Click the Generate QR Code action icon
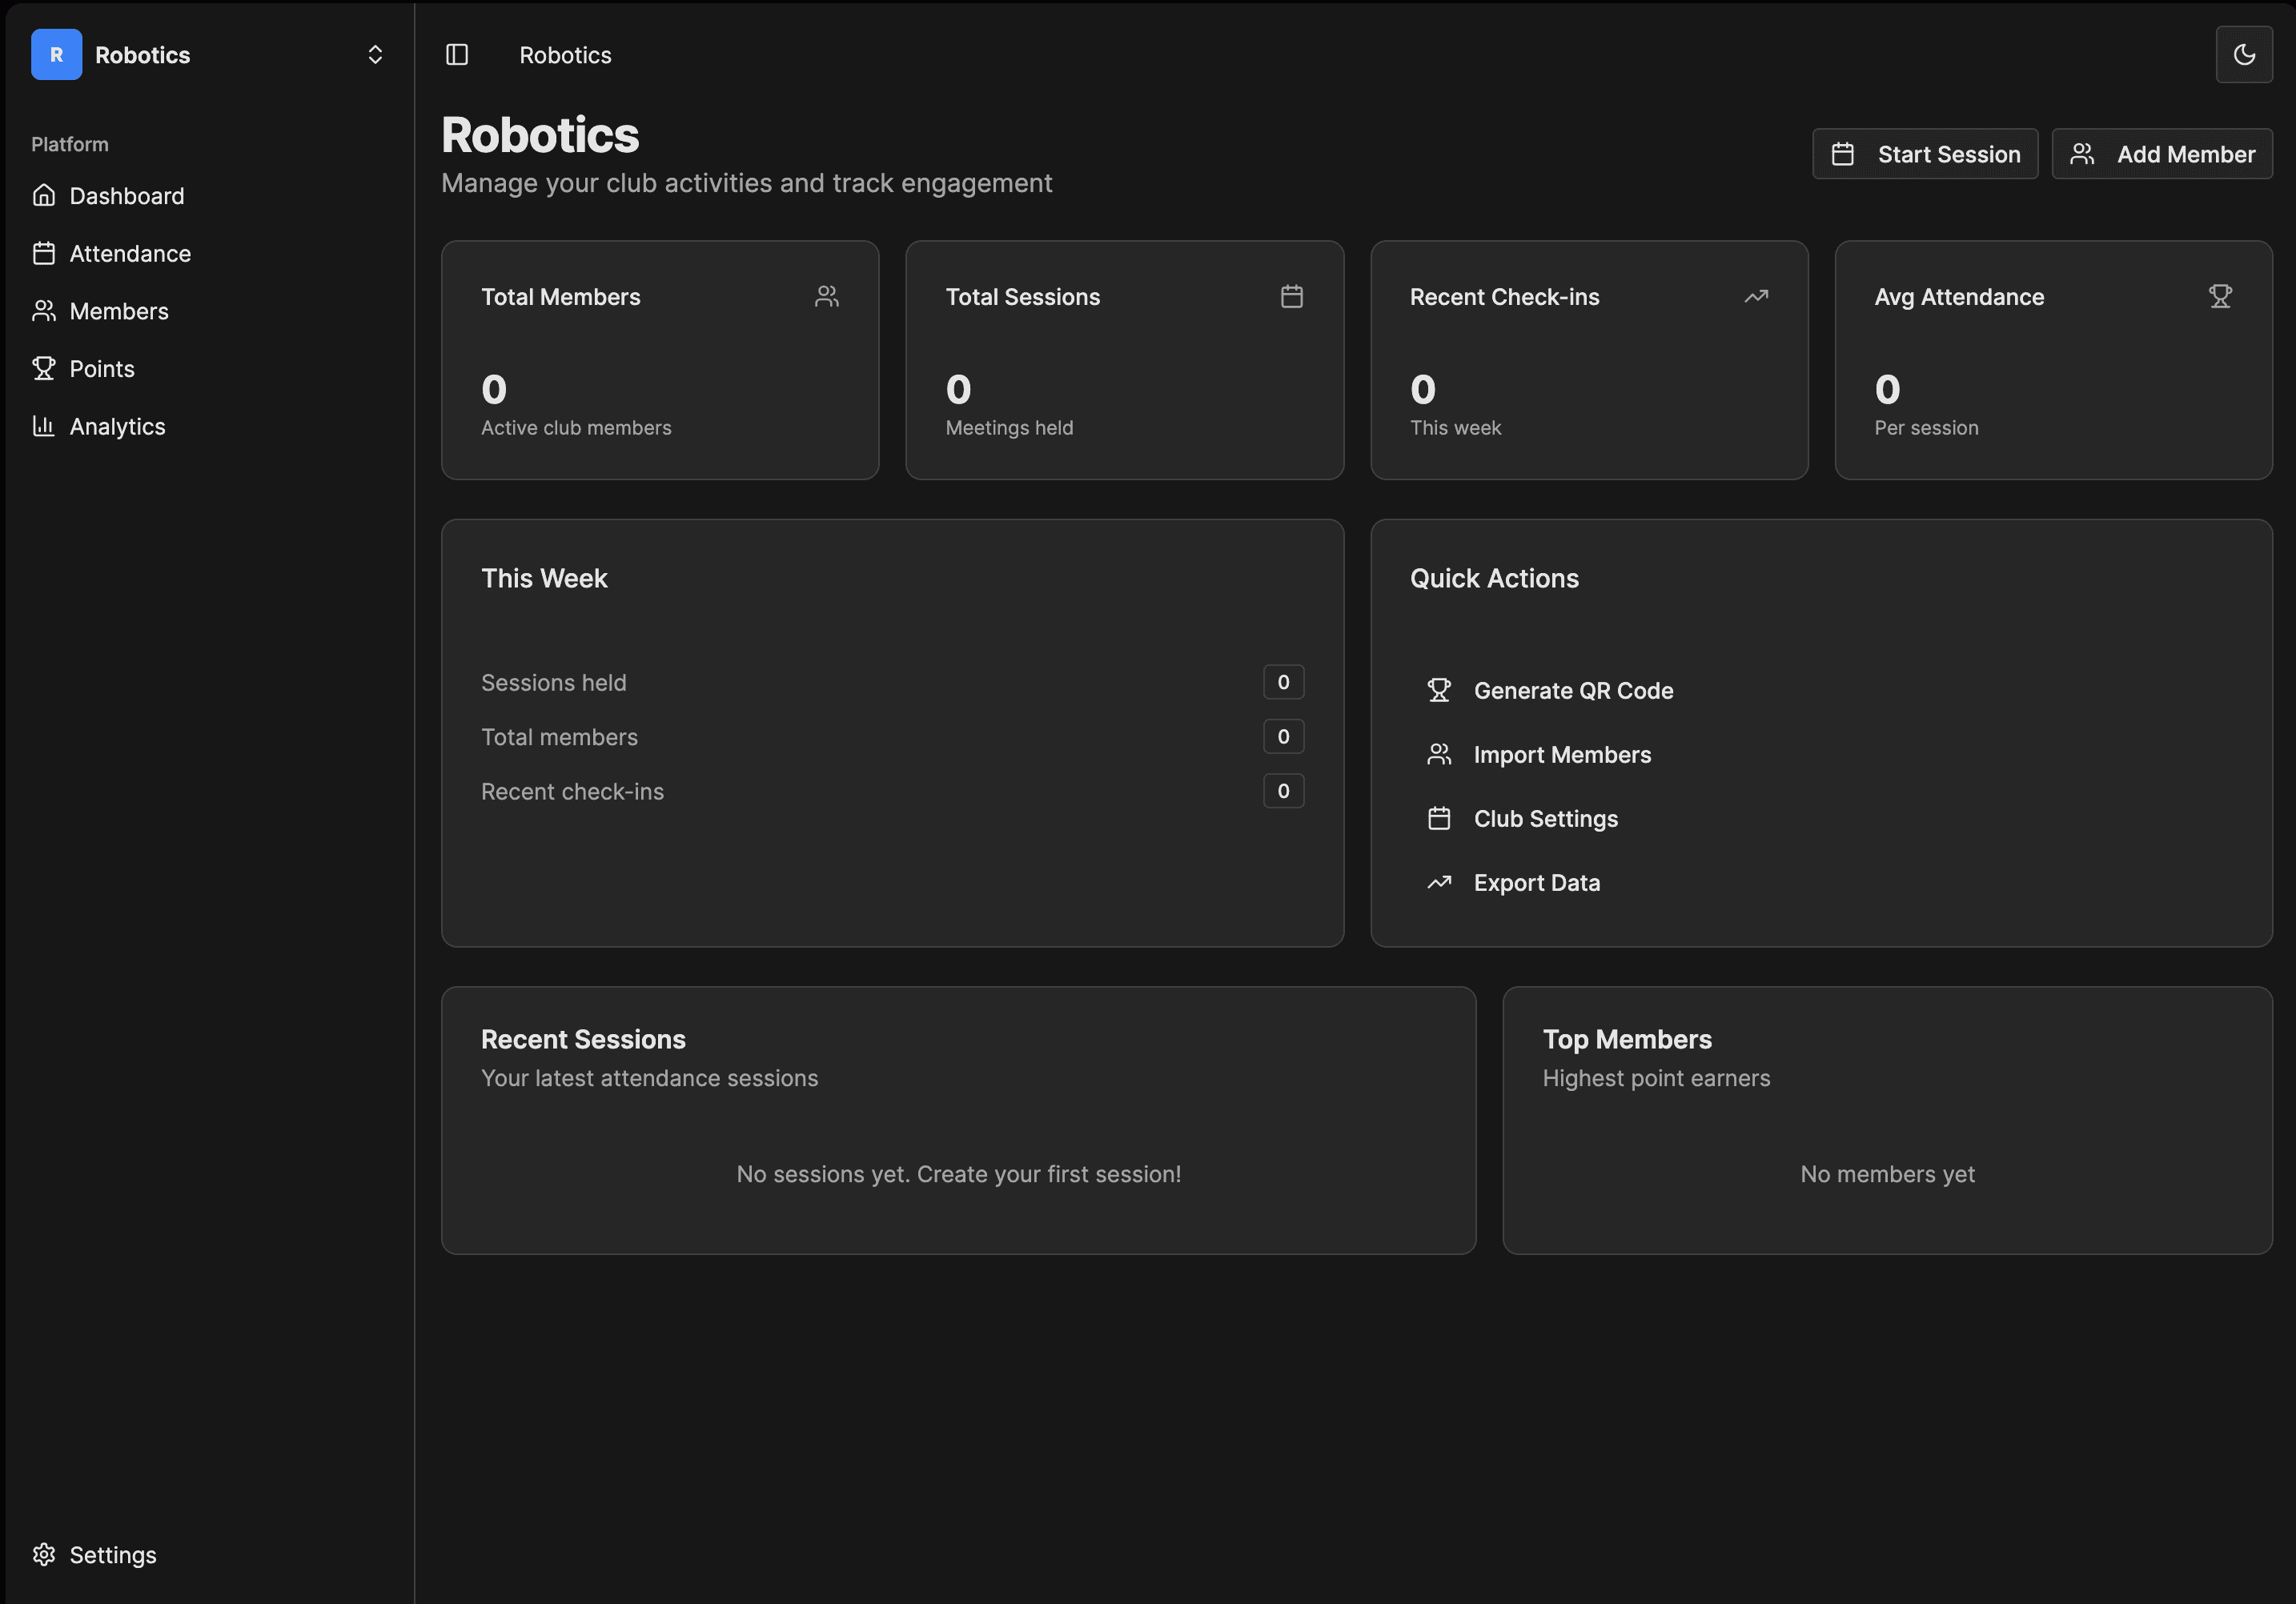The image size is (2296, 1604). click(1440, 690)
